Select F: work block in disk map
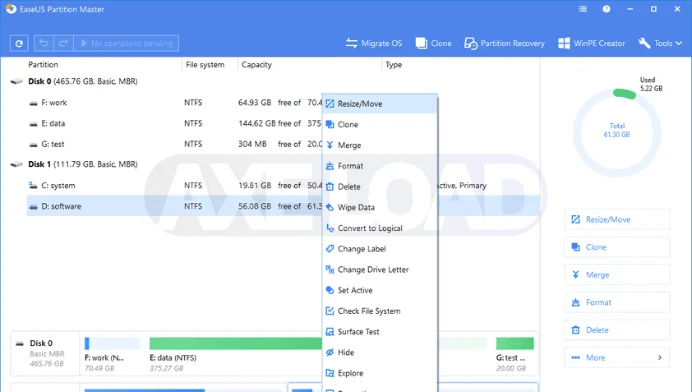Screen dimensions: 692x392 coord(112,354)
